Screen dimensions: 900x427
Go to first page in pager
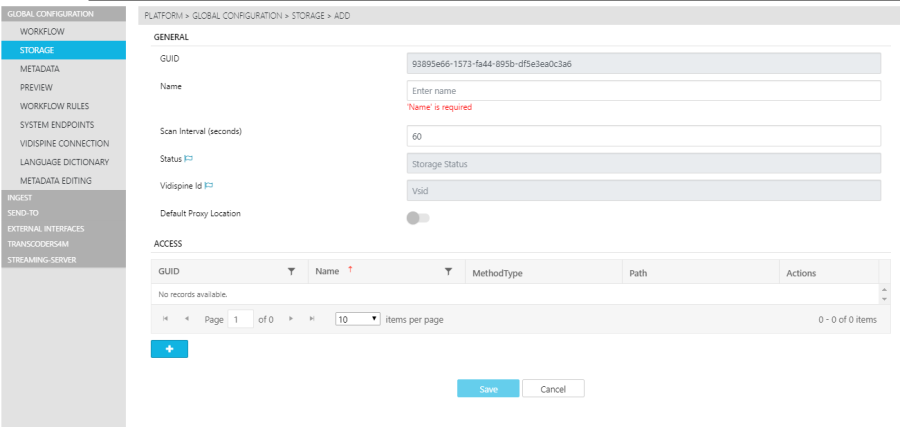pyautogui.click(x=165, y=319)
